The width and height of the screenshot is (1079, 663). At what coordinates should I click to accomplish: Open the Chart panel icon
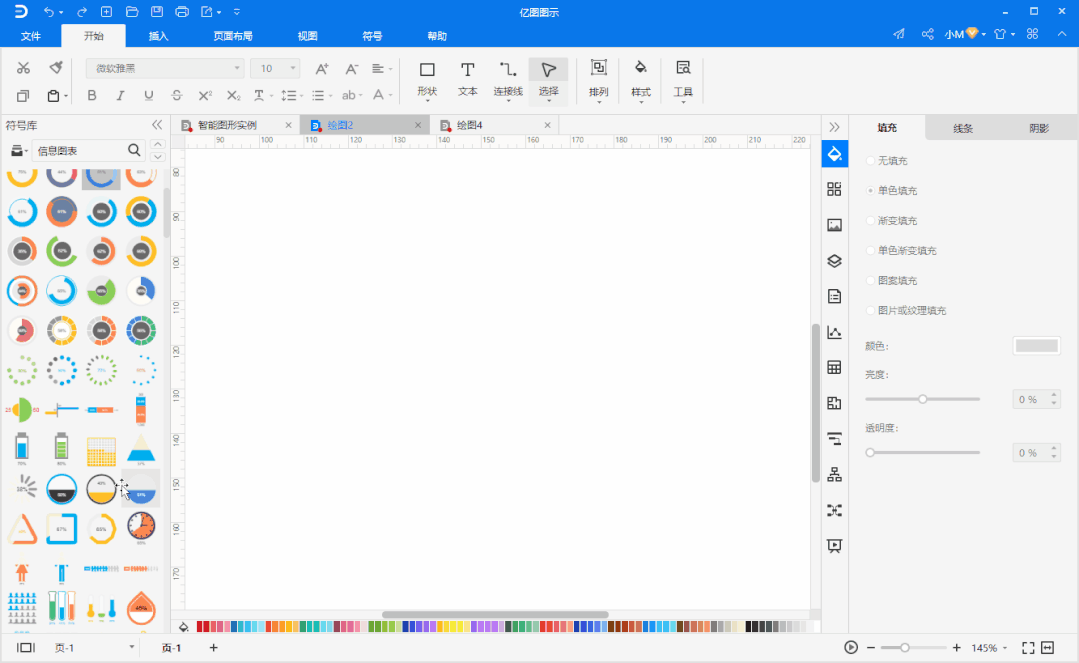[834, 332]
